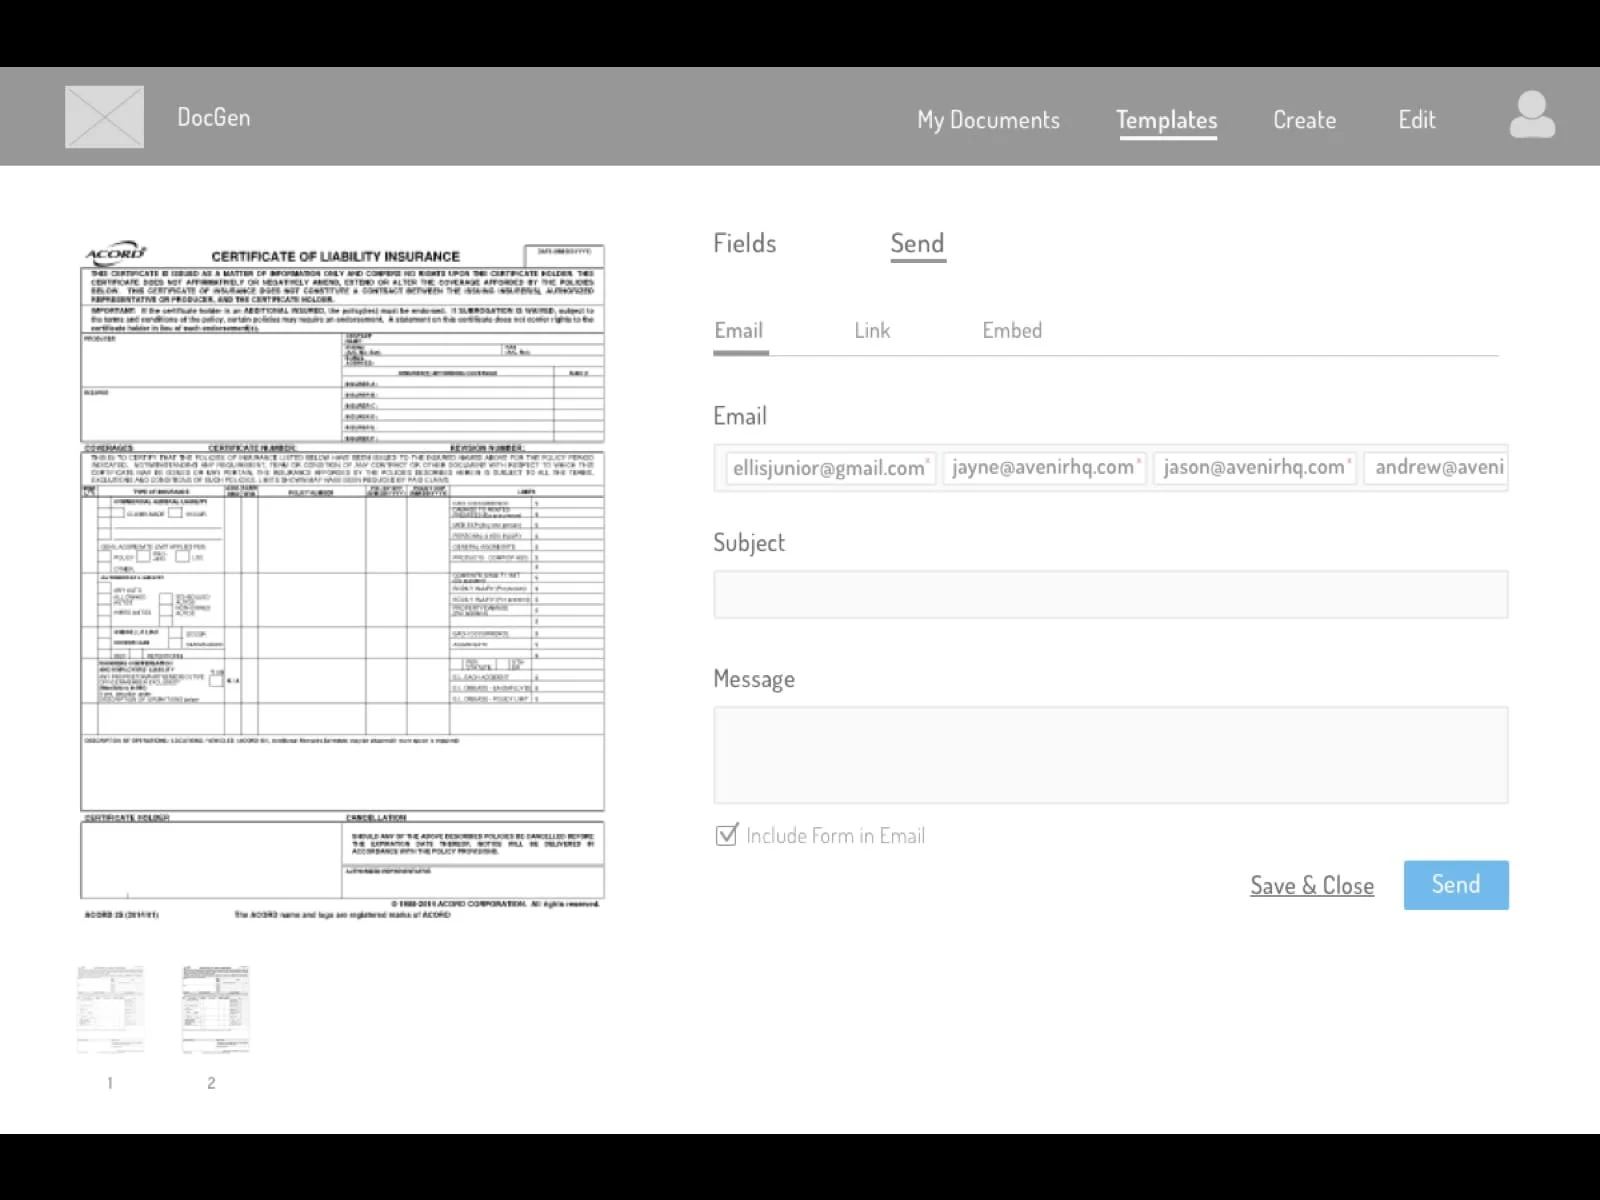Click the Save & Close link

pos(1312,886)
